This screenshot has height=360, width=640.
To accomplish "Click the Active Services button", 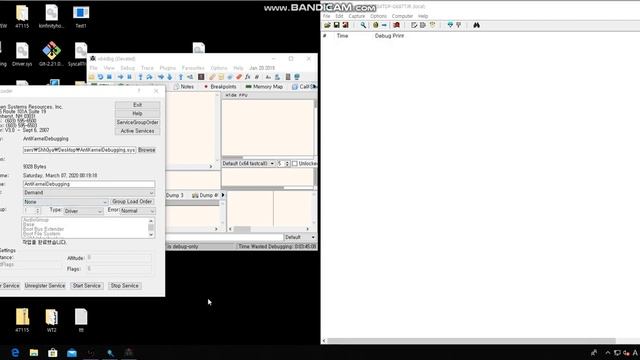I will coord(137,131).
